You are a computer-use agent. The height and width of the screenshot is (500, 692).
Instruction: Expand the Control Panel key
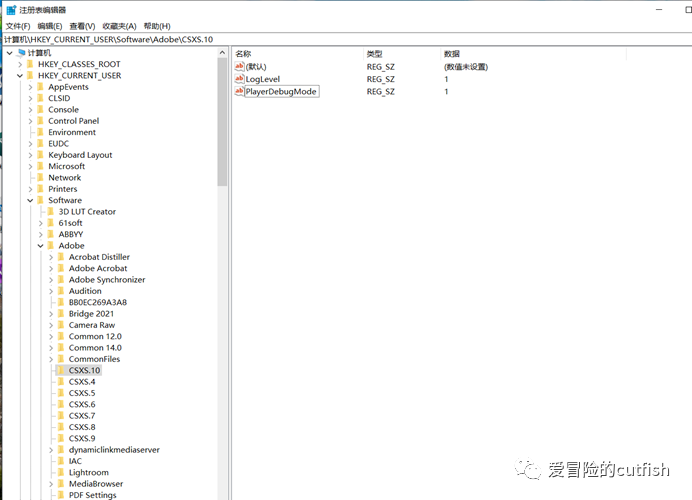point(30,121)
